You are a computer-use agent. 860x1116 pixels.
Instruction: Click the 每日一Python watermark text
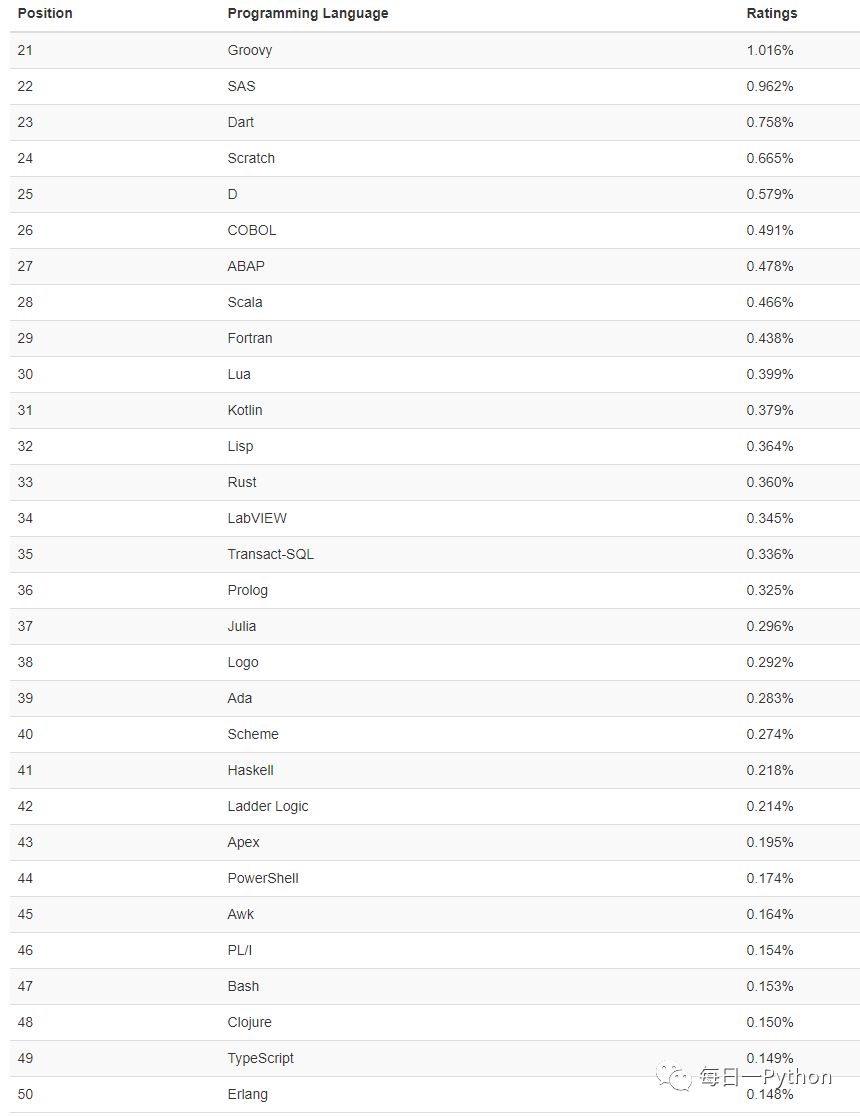[765, 1076]
